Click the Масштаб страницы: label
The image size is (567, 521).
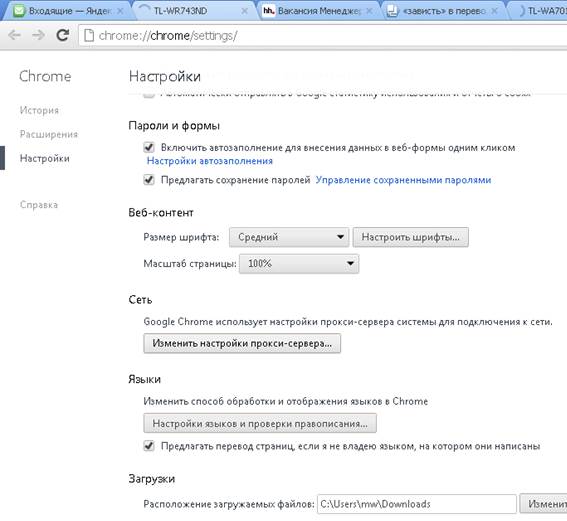(190, 264)
